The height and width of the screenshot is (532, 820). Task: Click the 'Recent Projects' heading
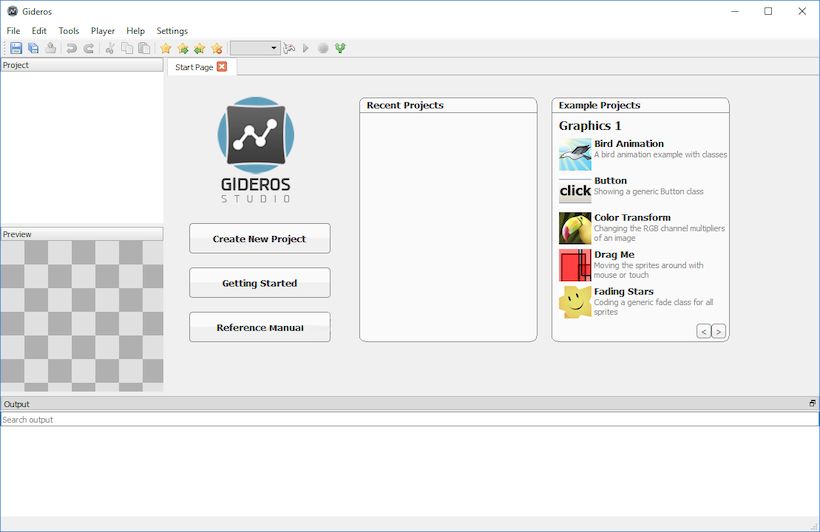click(x=405, y=105)
